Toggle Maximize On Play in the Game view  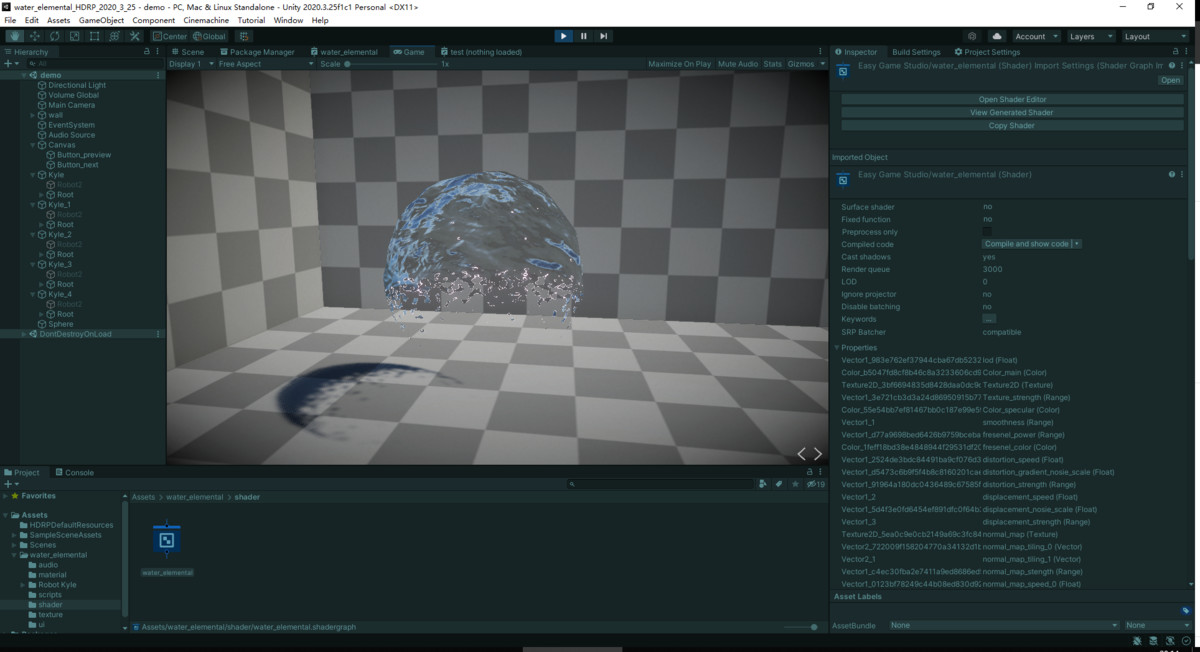678,63
